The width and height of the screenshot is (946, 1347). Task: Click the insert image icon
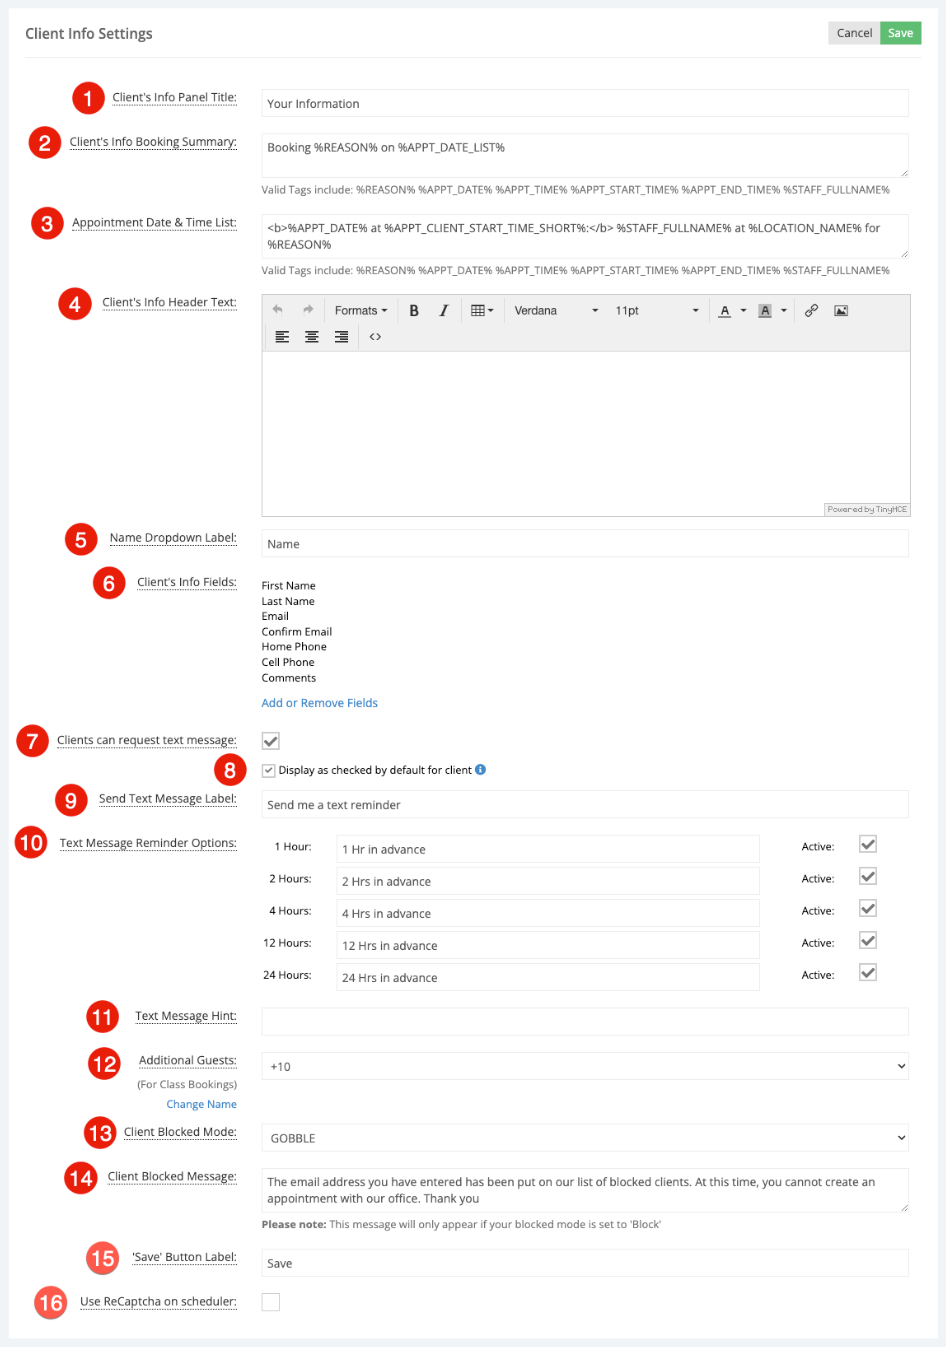coord(840,310)
